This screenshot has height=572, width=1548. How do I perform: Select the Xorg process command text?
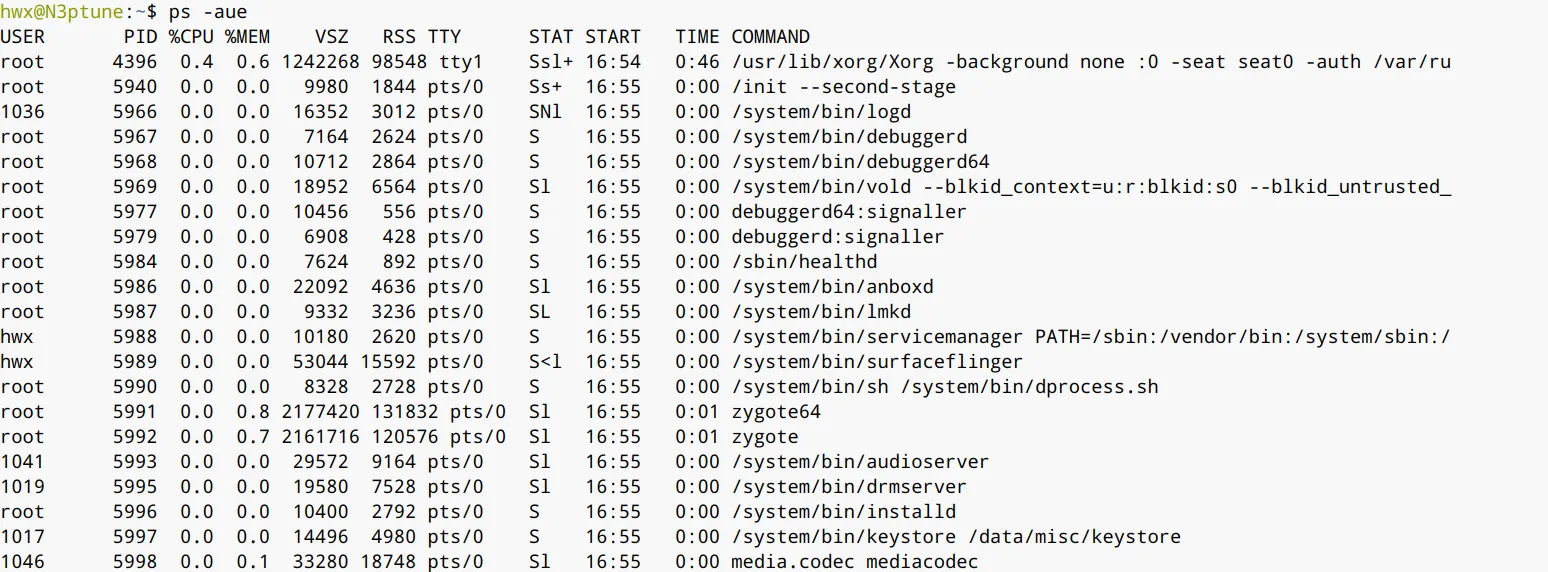coord(1090,62)
